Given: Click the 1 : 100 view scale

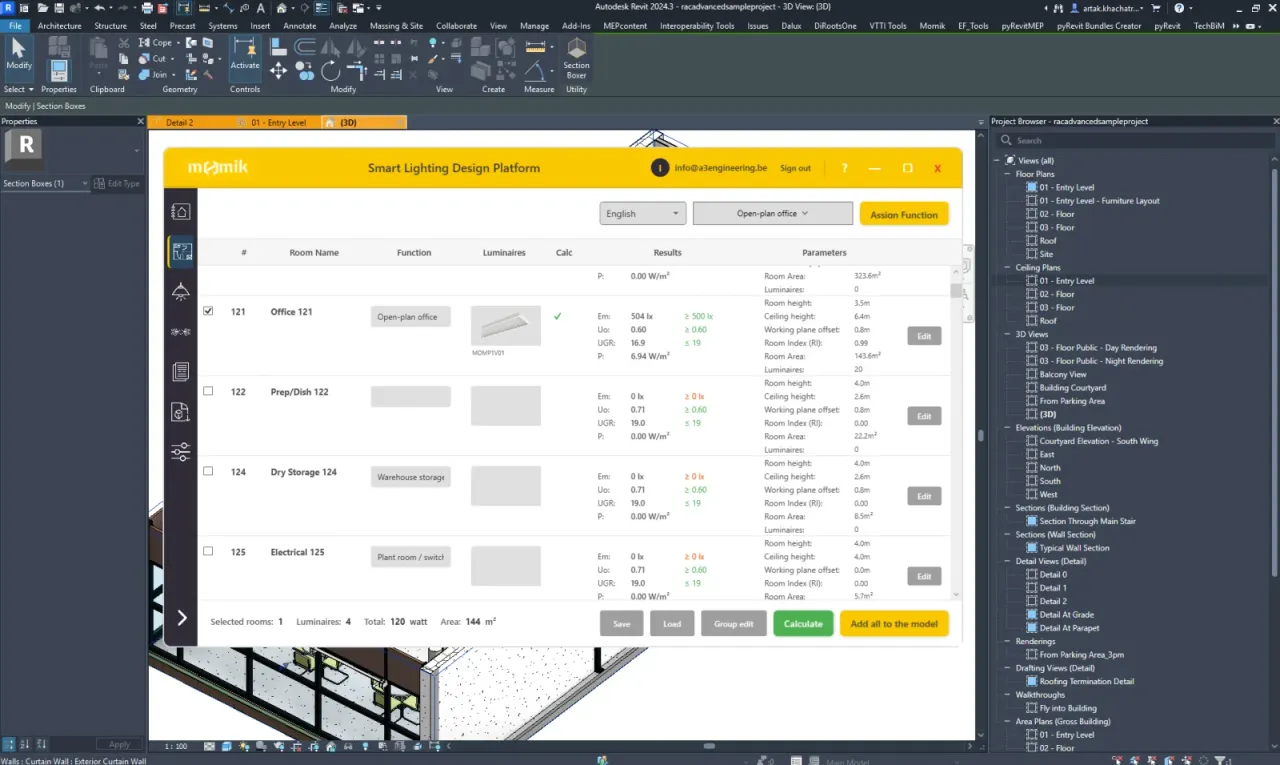Looking at the screenshot, I should (x=176, y=746).
